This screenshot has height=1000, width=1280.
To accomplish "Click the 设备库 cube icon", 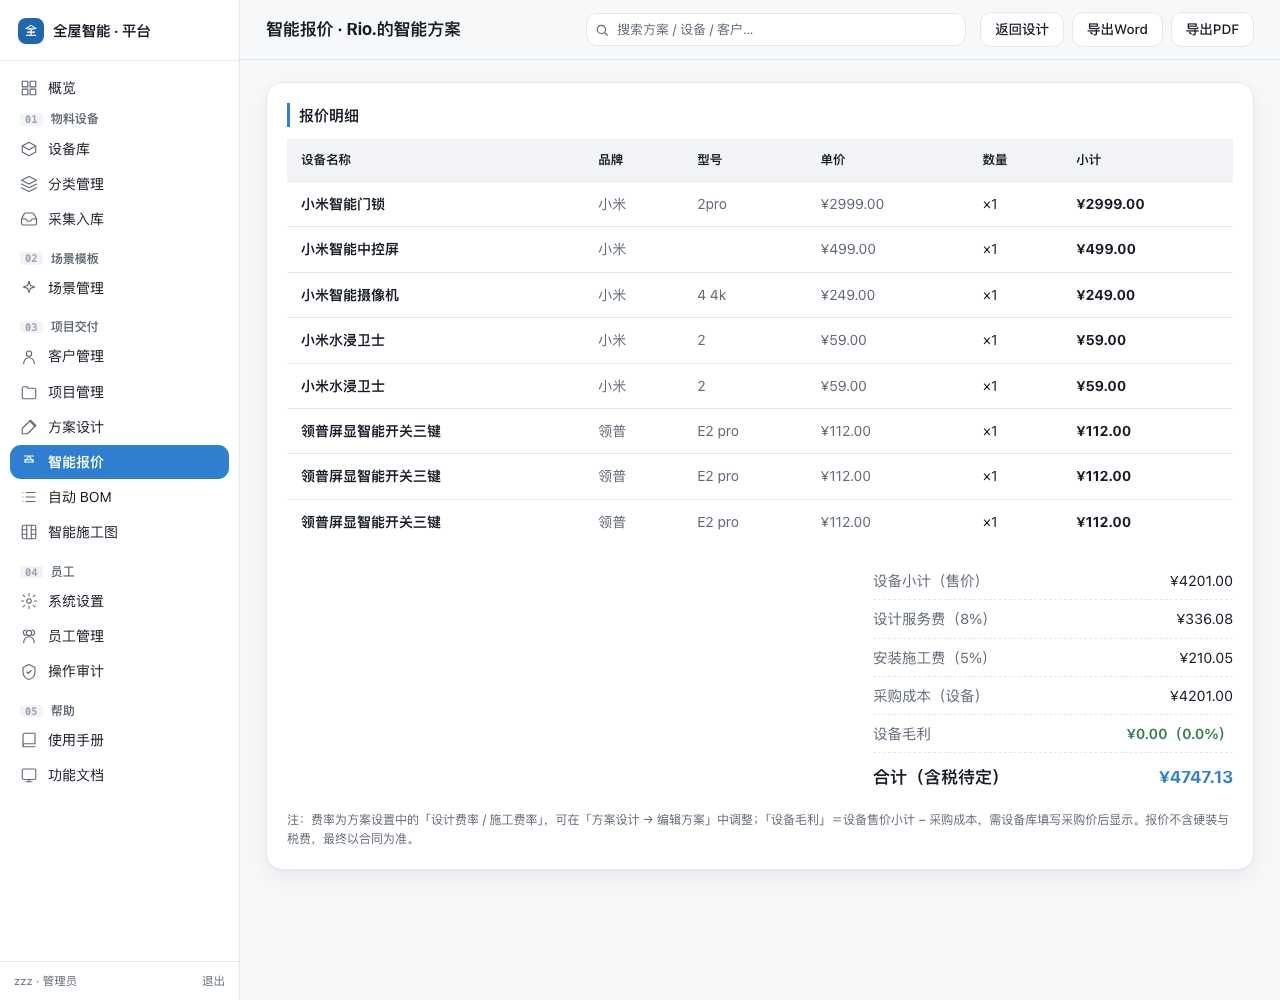I will [x=29, y=149].
